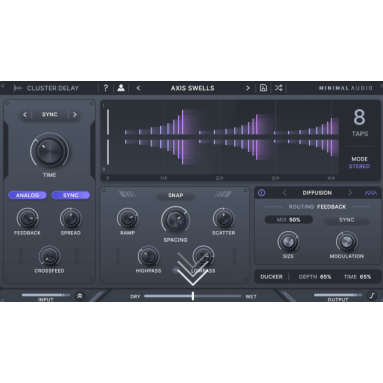
Task: Toggle the SYNC button in Diffusion panel
Action: coord(347,220)
